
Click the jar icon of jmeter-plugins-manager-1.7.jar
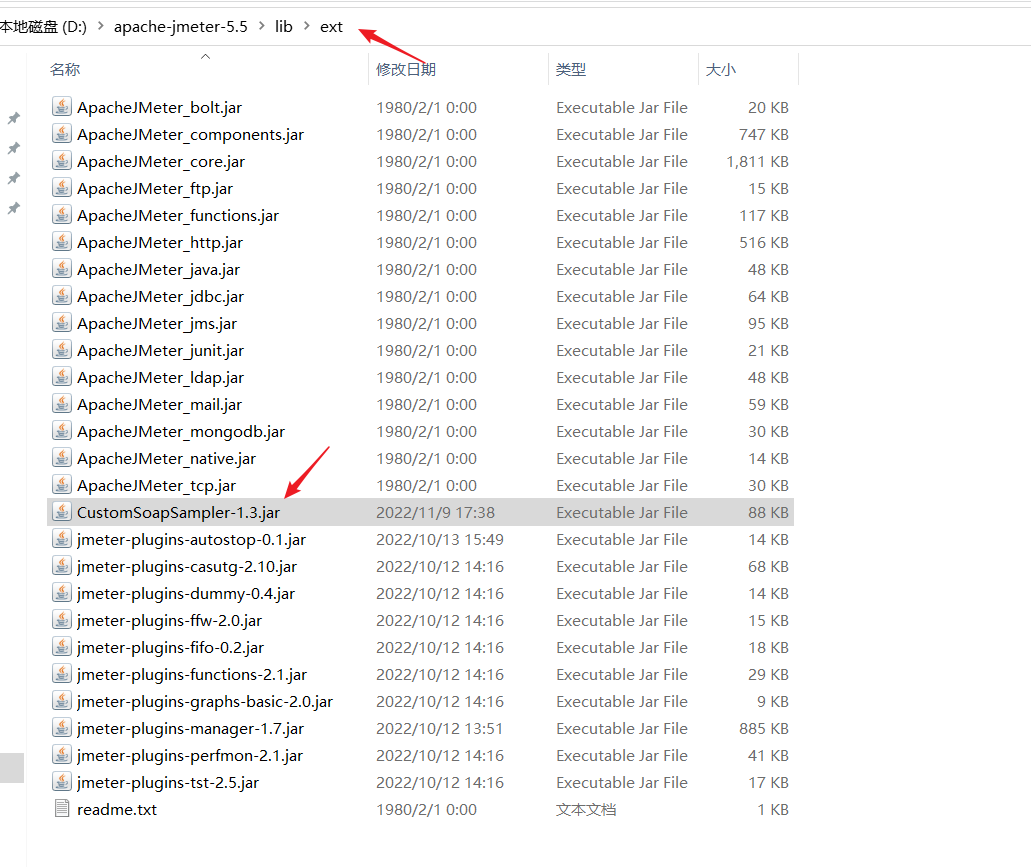(62, 728)
